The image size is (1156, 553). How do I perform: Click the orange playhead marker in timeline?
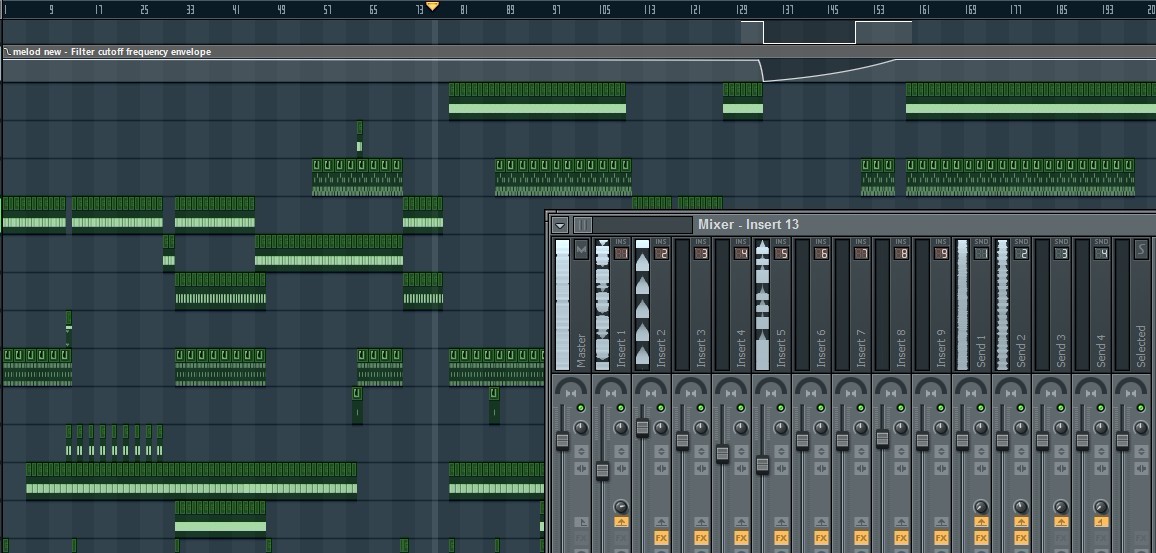point(432,6)
